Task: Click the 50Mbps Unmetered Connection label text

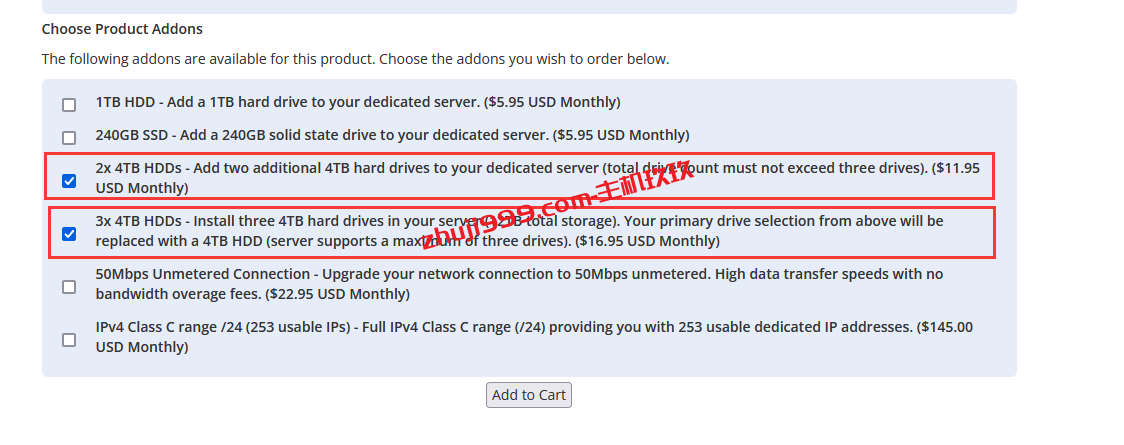Action: coord(520,284)
